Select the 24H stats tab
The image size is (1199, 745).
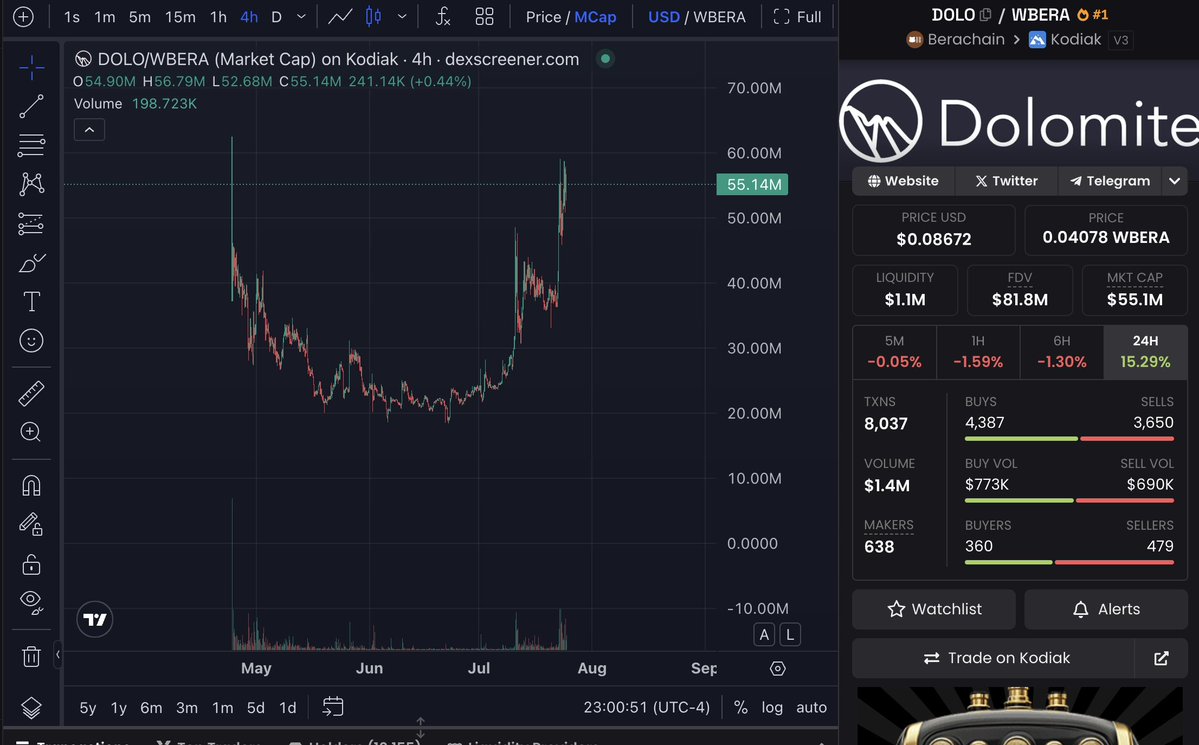pos(1145,352)
